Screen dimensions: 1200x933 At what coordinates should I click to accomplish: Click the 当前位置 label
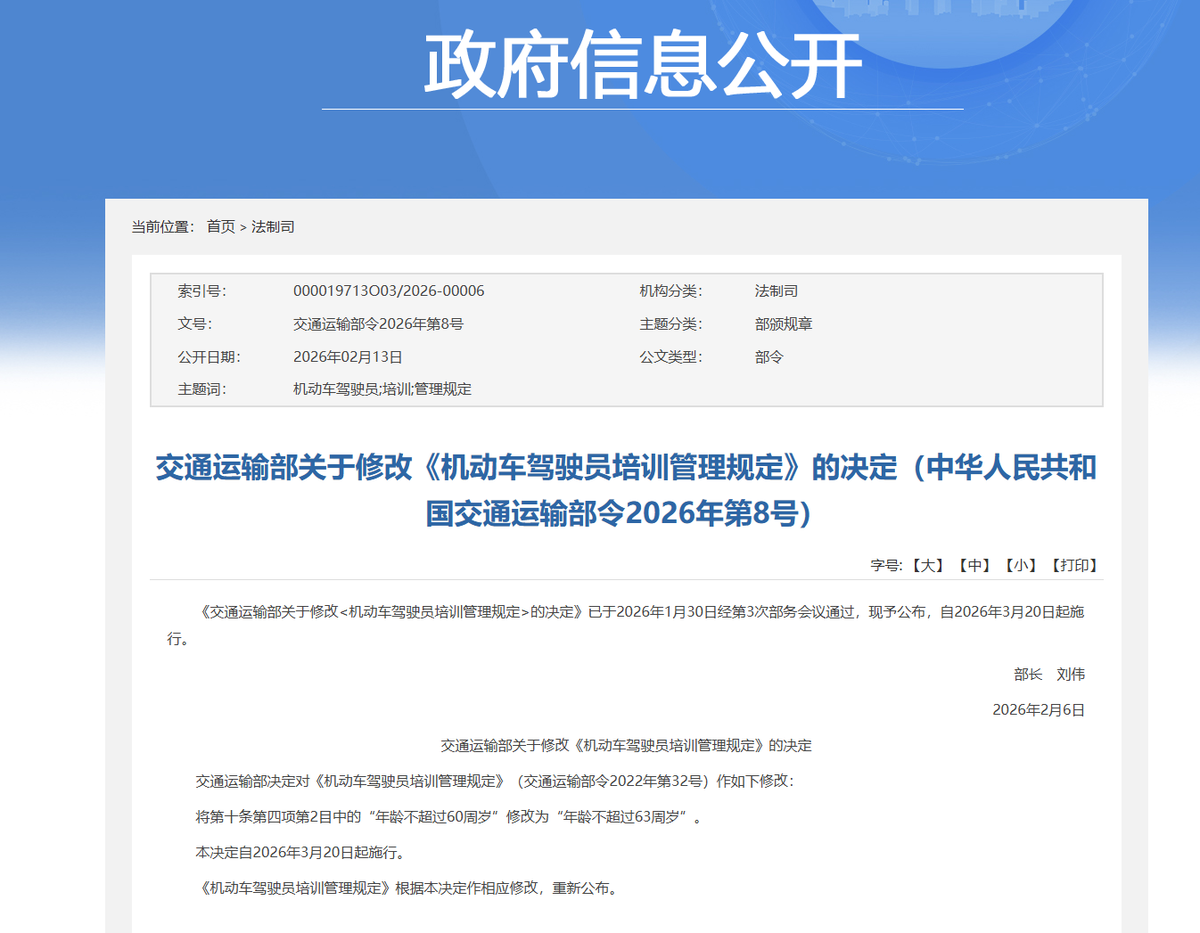click(162, 227)
